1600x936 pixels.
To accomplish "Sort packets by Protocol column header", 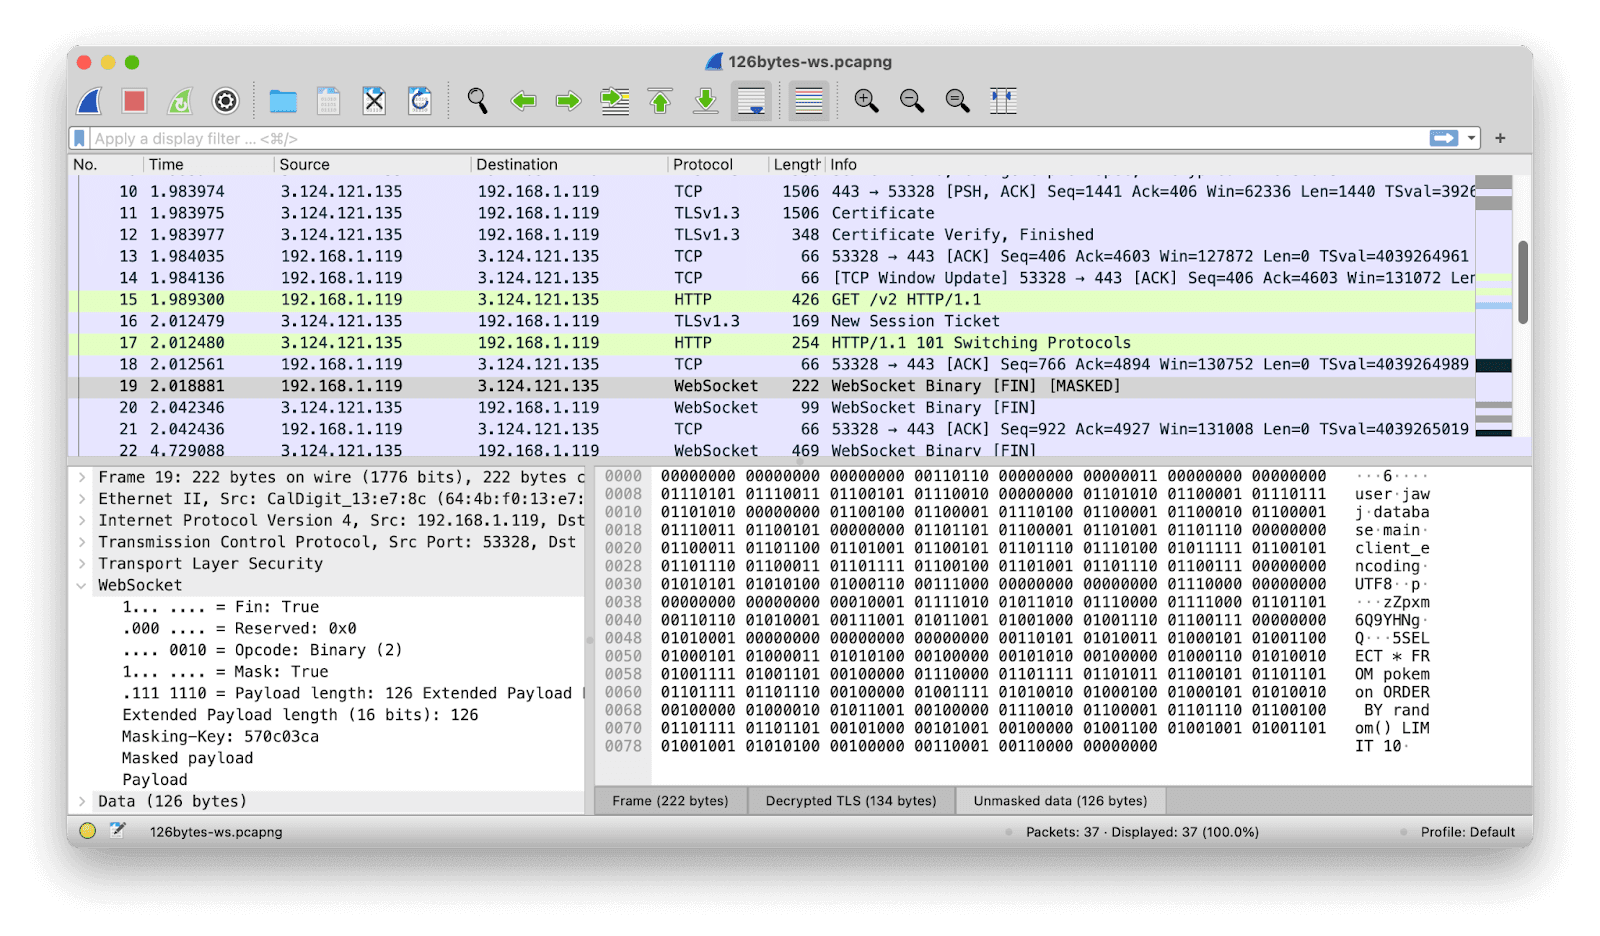I will pyautogui.click(x=703, y=165).
